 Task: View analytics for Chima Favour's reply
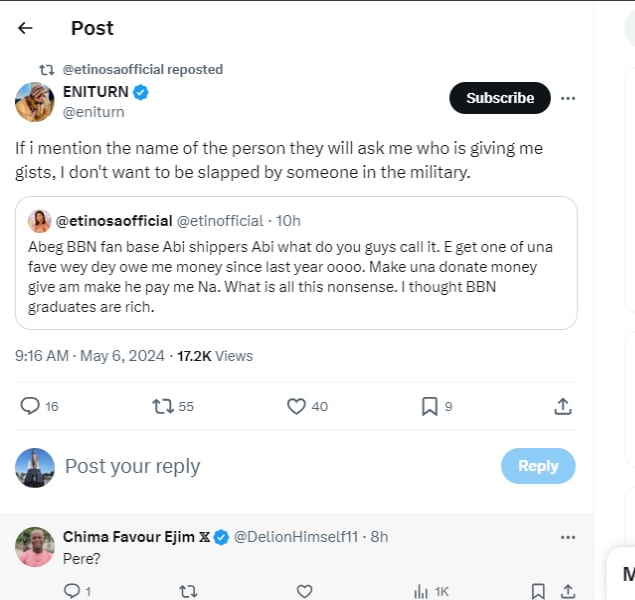[x=422, y=591]
